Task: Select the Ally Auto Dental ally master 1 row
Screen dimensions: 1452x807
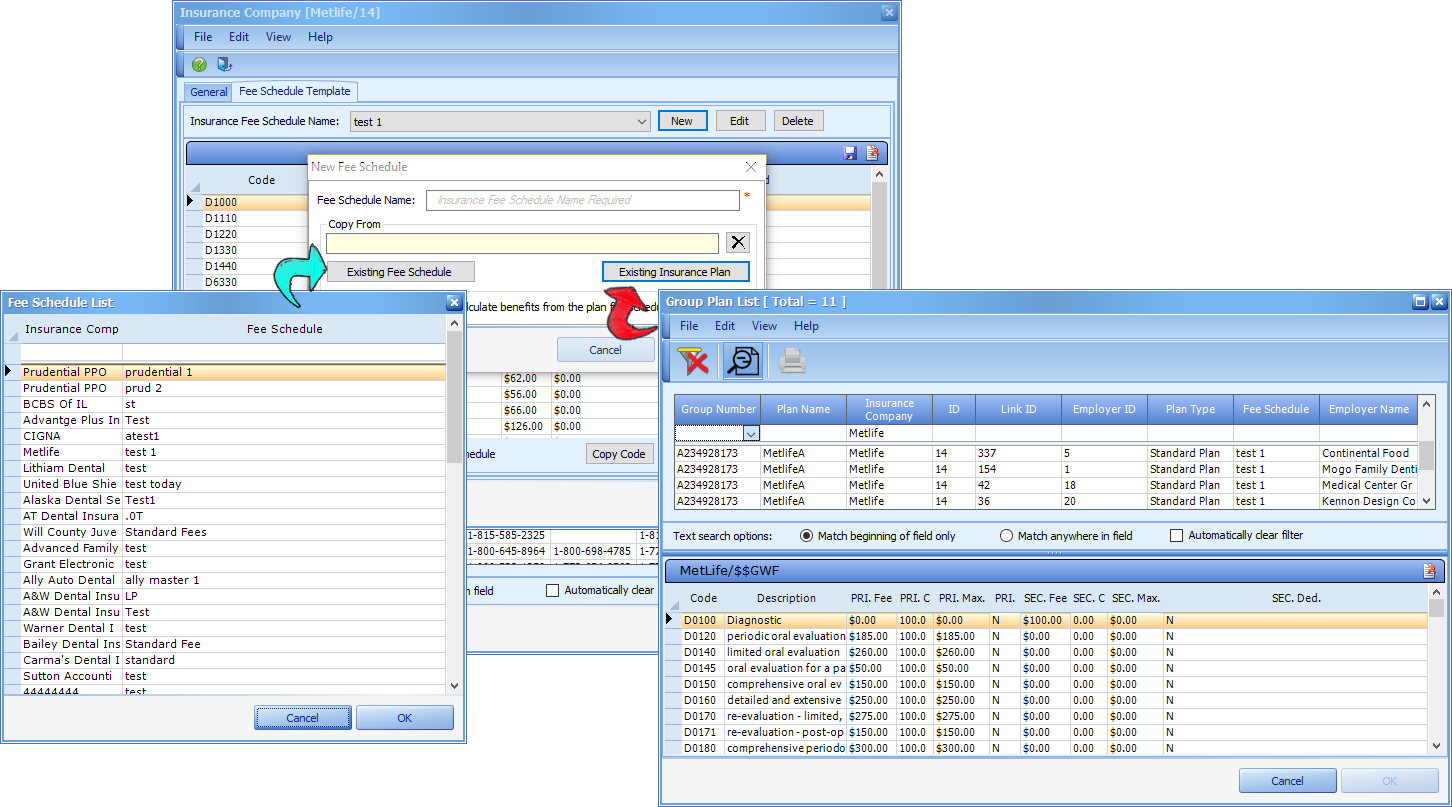Action: [233, 580]
